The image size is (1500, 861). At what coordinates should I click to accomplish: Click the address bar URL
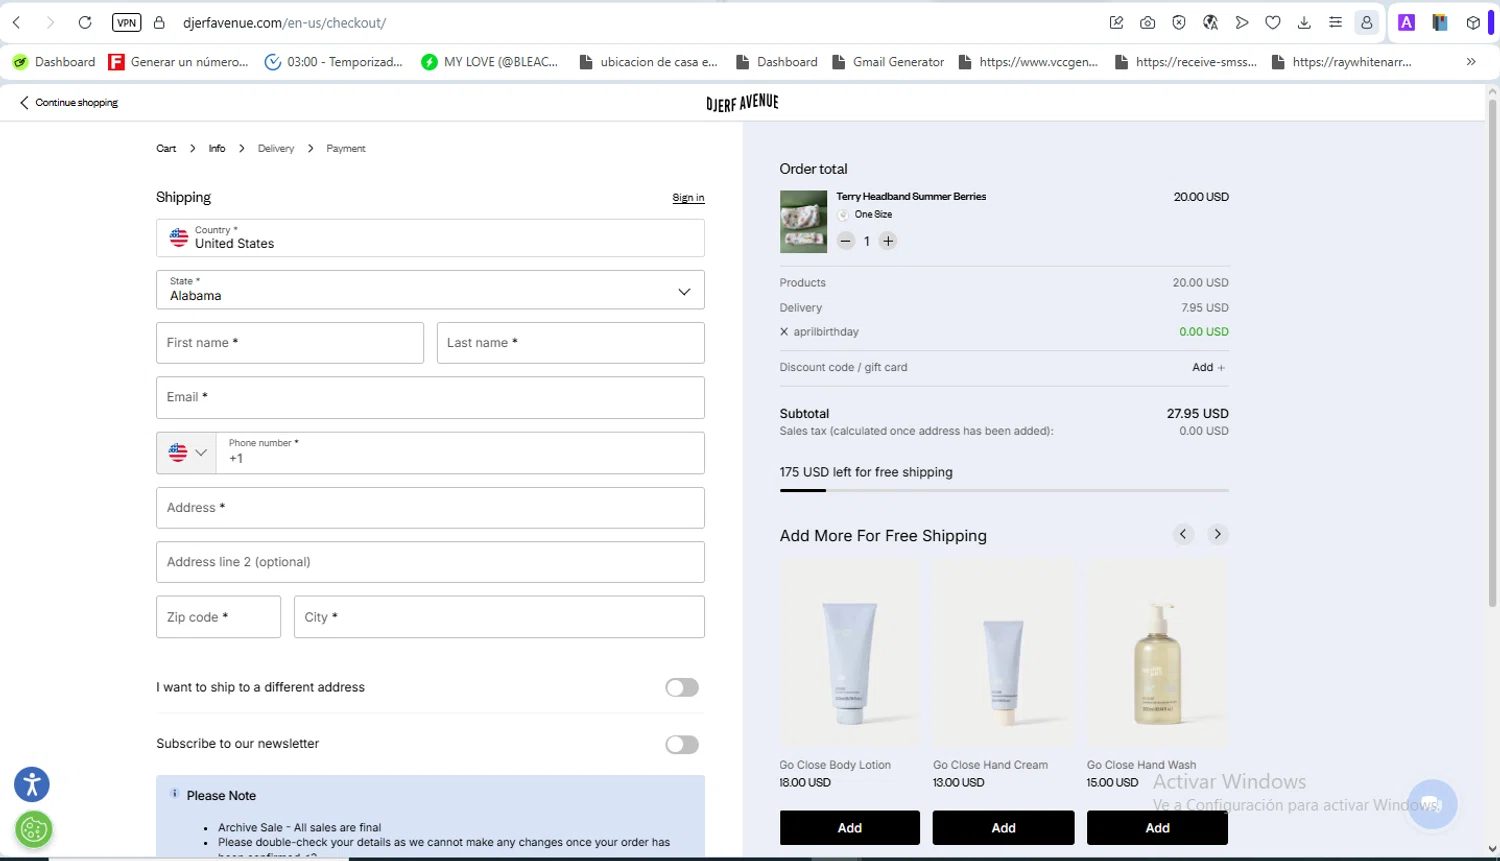coord(284,22)
